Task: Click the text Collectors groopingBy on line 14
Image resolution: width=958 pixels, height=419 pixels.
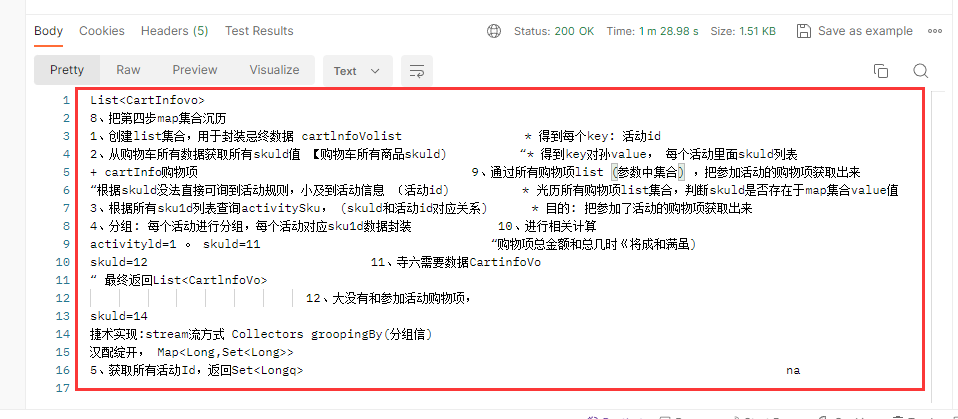Action: (x=308, y=335)
